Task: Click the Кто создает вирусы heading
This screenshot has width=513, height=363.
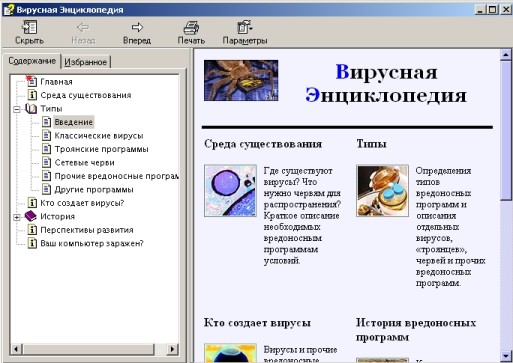Action: point(257,323)
